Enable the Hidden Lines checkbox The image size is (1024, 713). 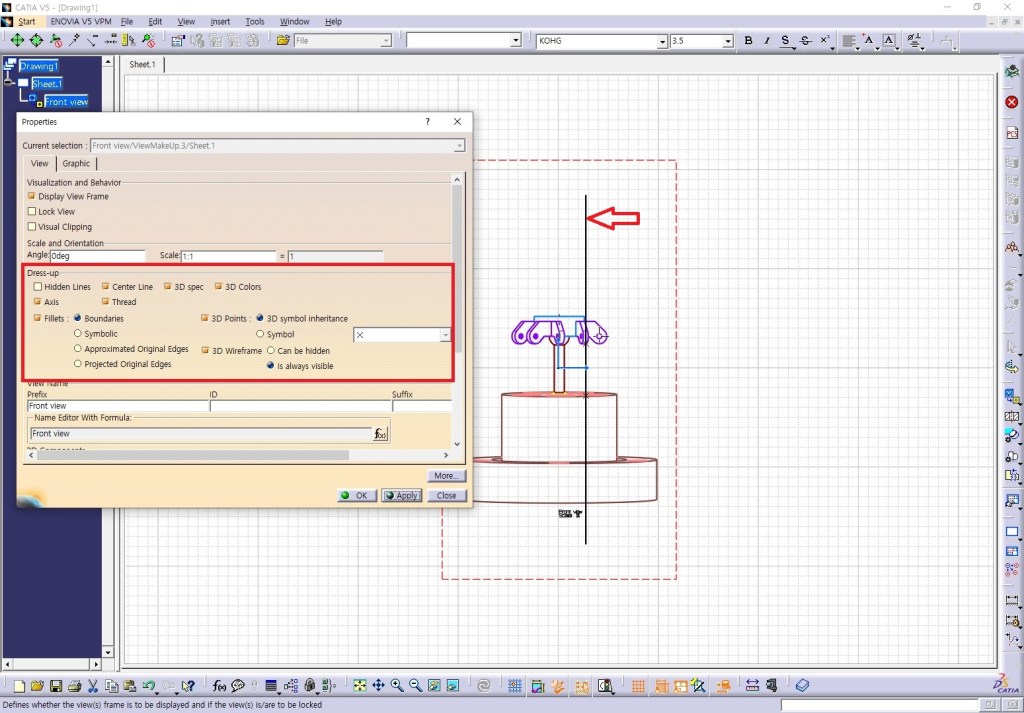pyautogui.click(x=38, y=287)
